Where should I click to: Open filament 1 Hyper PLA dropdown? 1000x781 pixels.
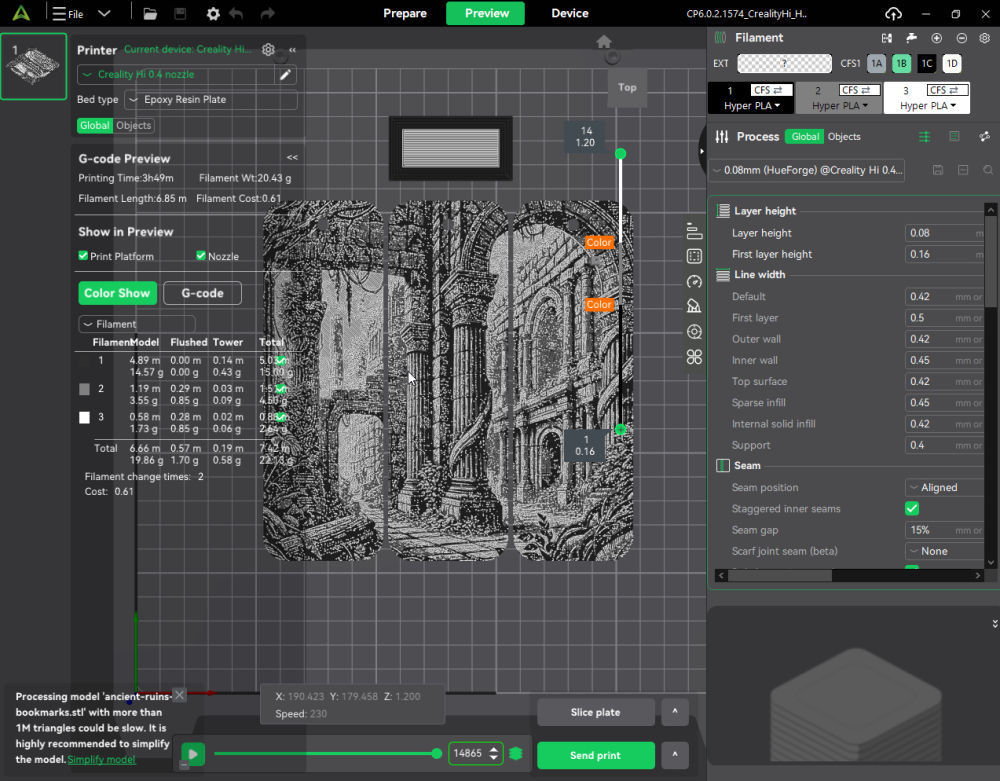(752, 106)
